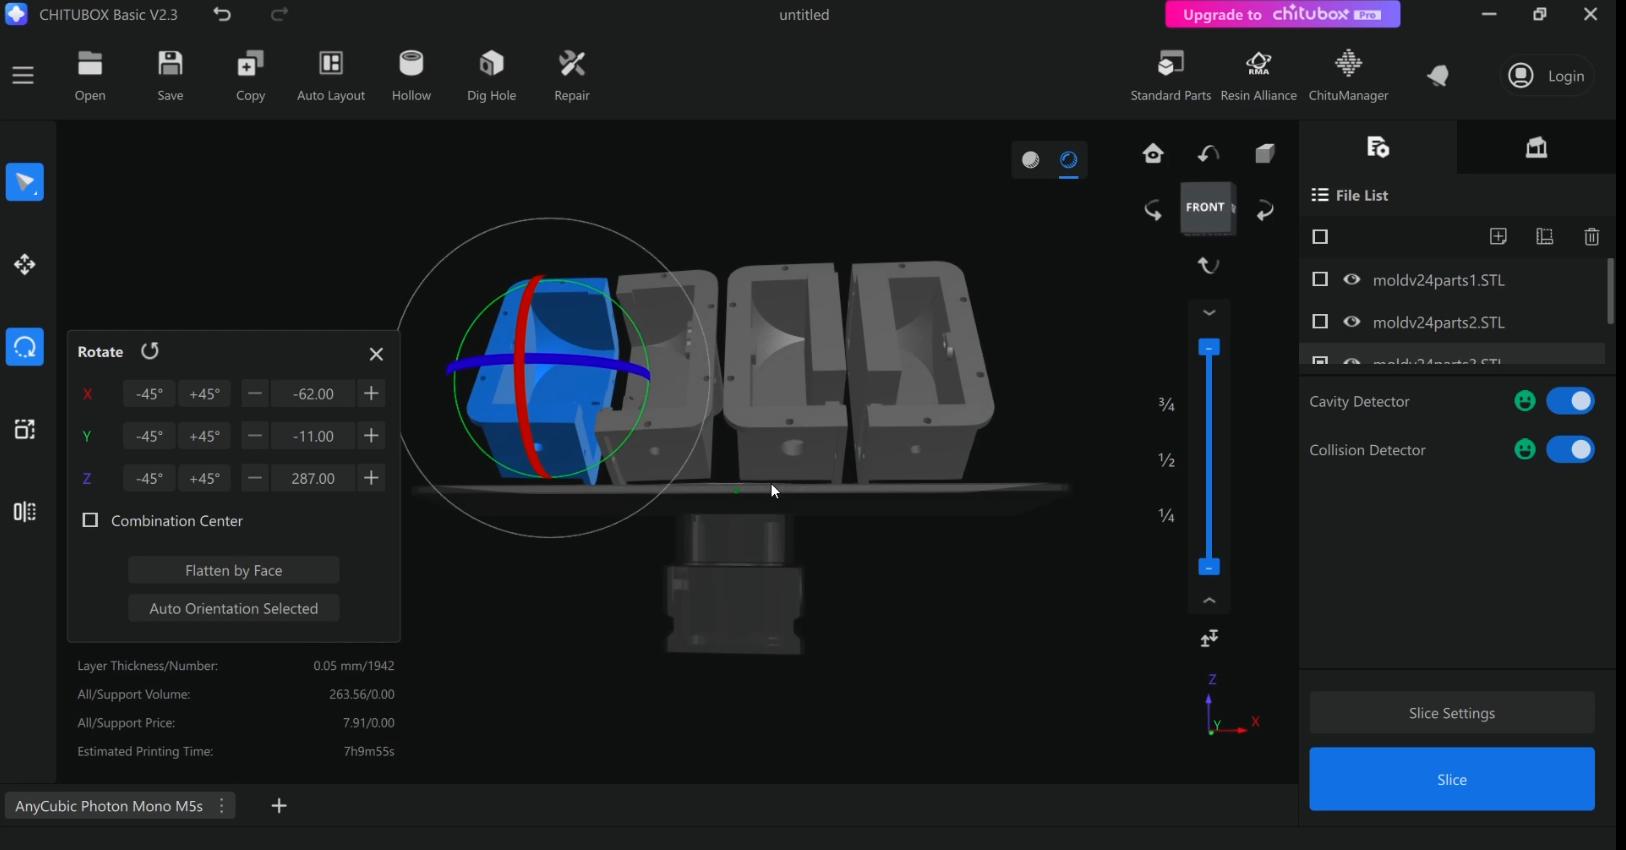
Task: Click the top handle of layer slider
Action: 1209,348
